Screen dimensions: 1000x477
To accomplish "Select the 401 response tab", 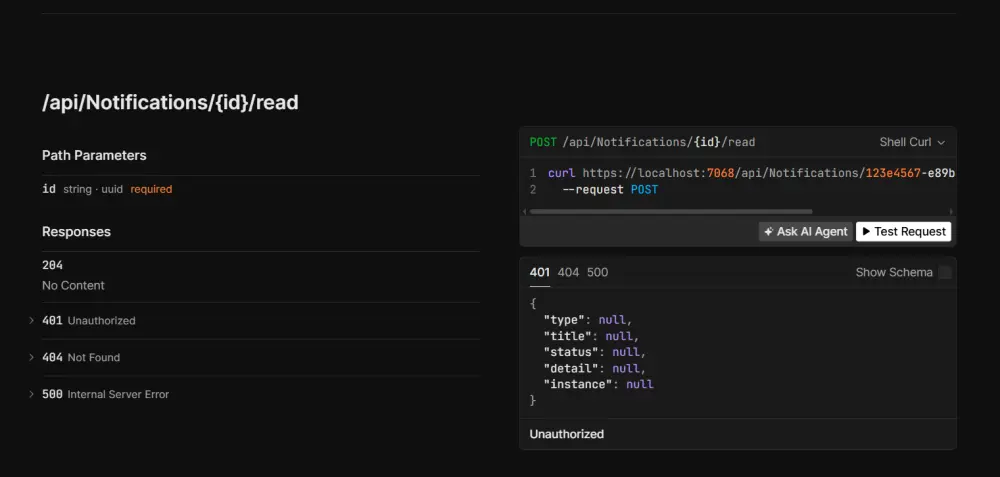I will (540, 272).
